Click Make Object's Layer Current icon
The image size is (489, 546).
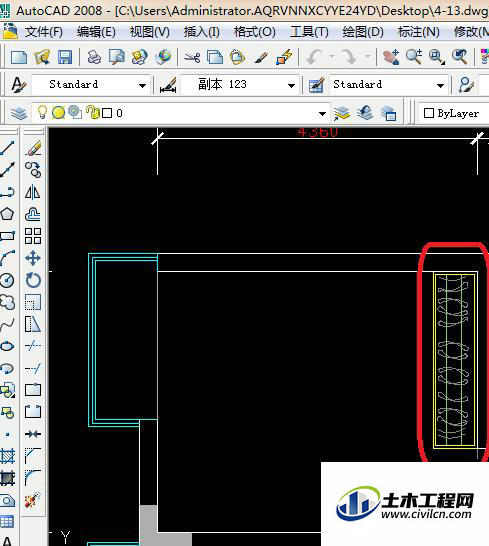[342, 113]
